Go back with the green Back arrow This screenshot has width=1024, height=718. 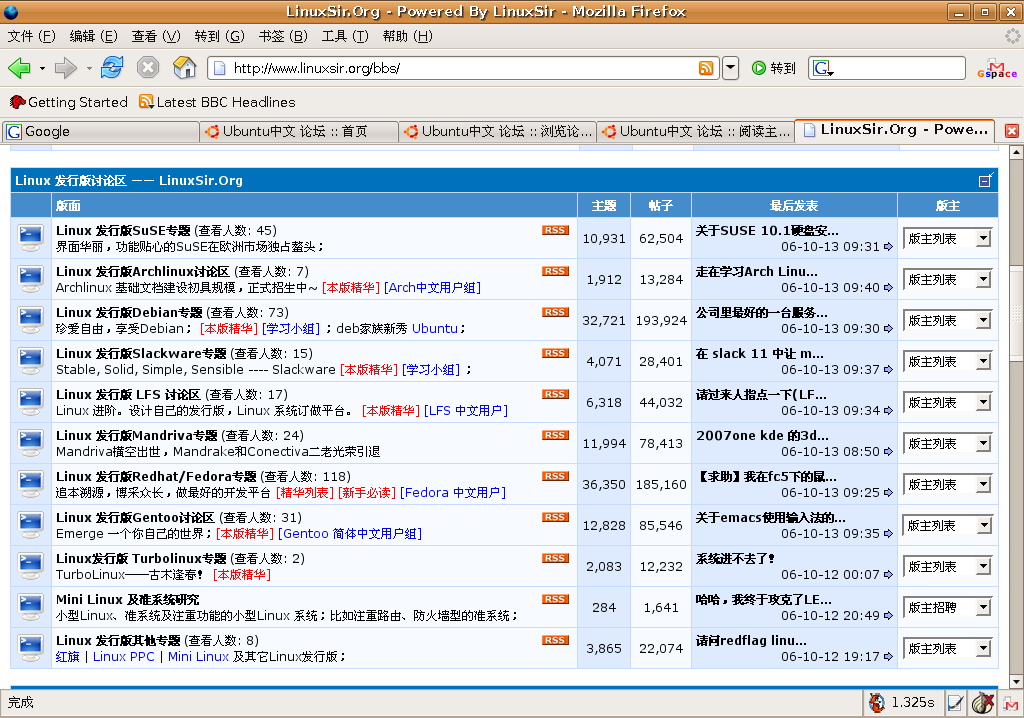pyautogui.click(x=20, y=67)
